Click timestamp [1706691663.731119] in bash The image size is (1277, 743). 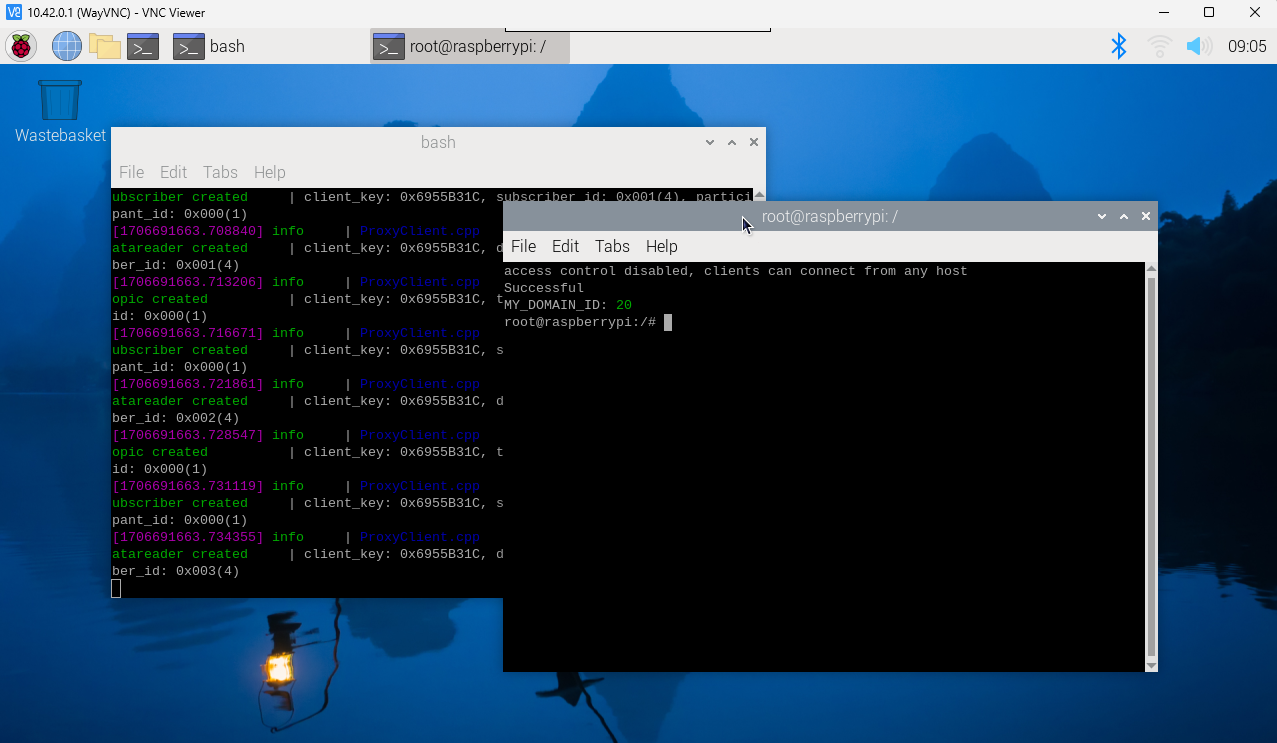tap(188, 486)
